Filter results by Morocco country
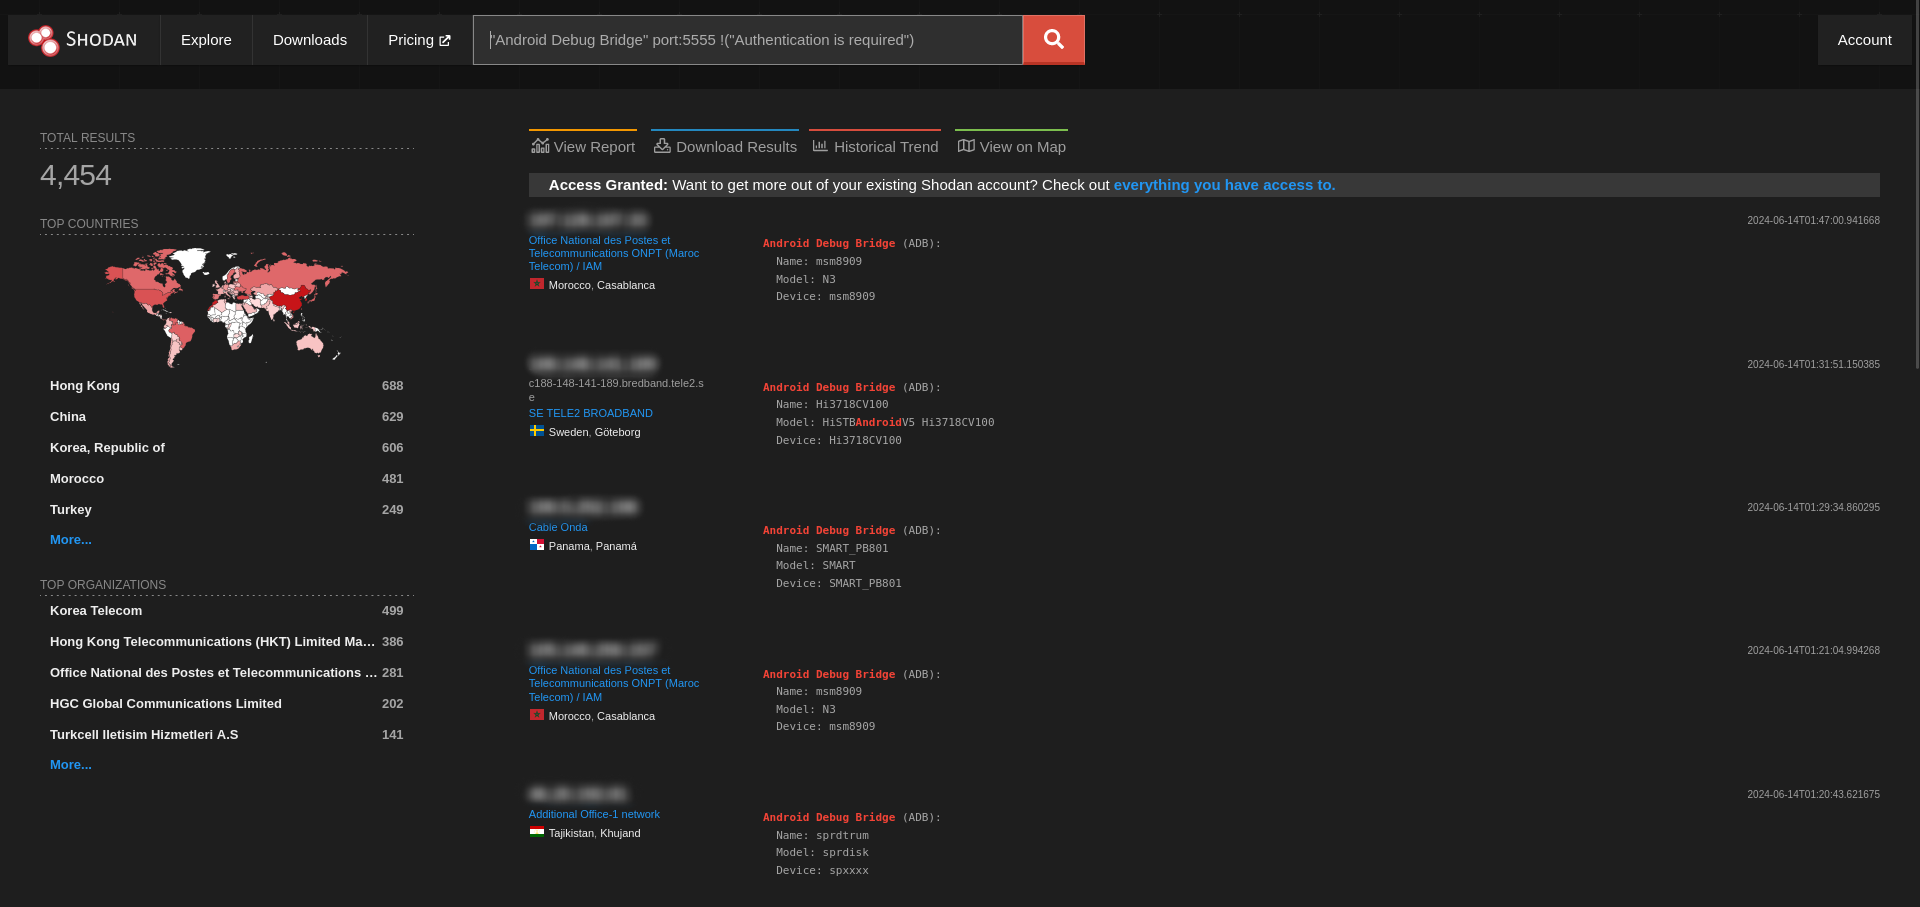This screenshot has height=907, width=1920. point(77,479)
